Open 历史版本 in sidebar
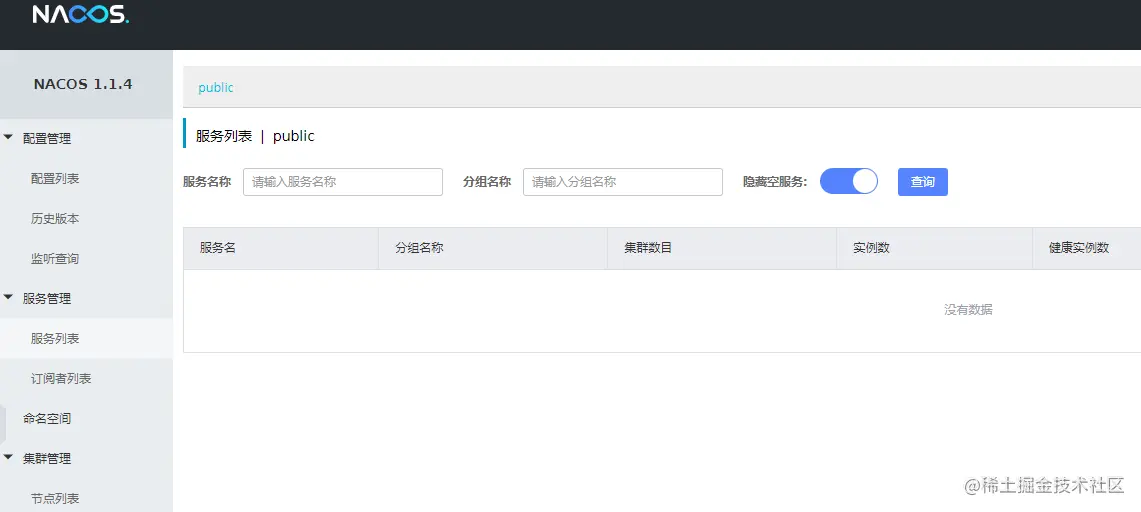The image size is (1141, 512). 55,218
